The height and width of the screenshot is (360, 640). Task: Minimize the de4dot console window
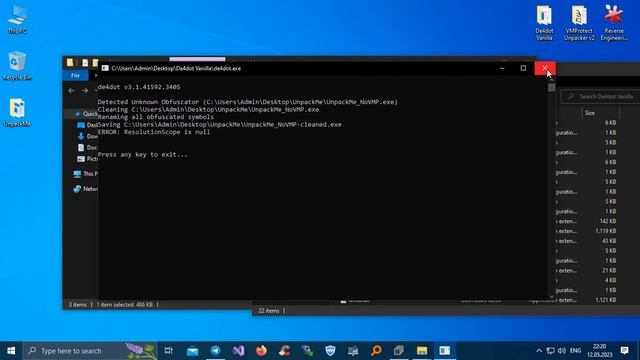(x=502, y=68)
